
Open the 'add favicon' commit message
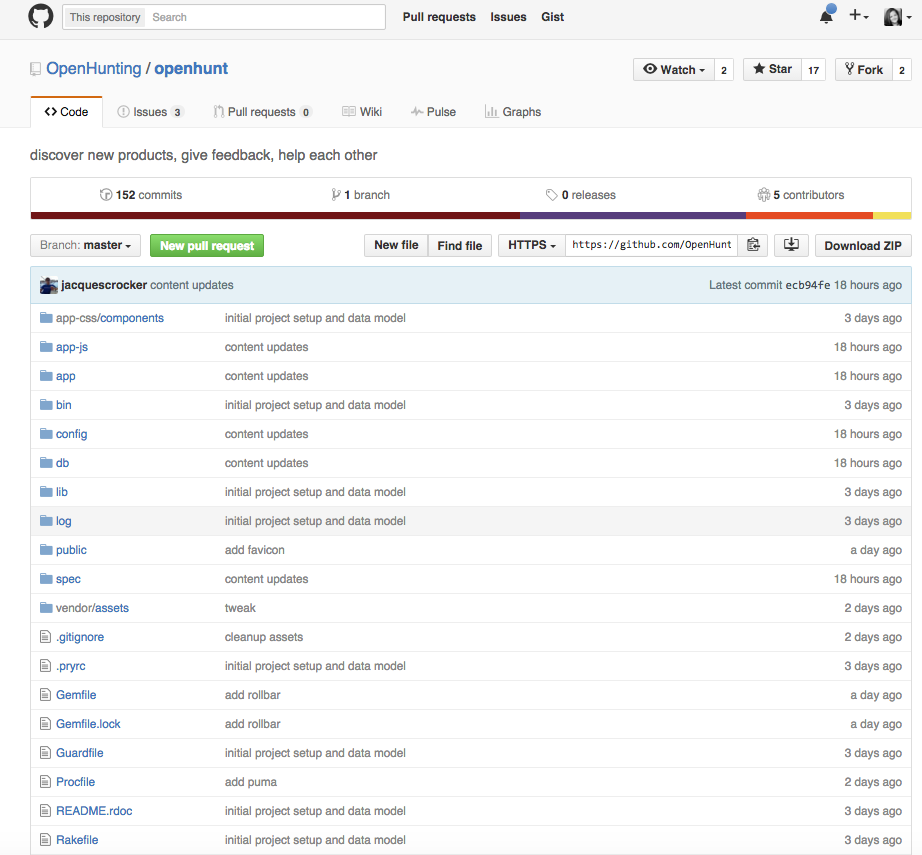[x=255, y=550]
